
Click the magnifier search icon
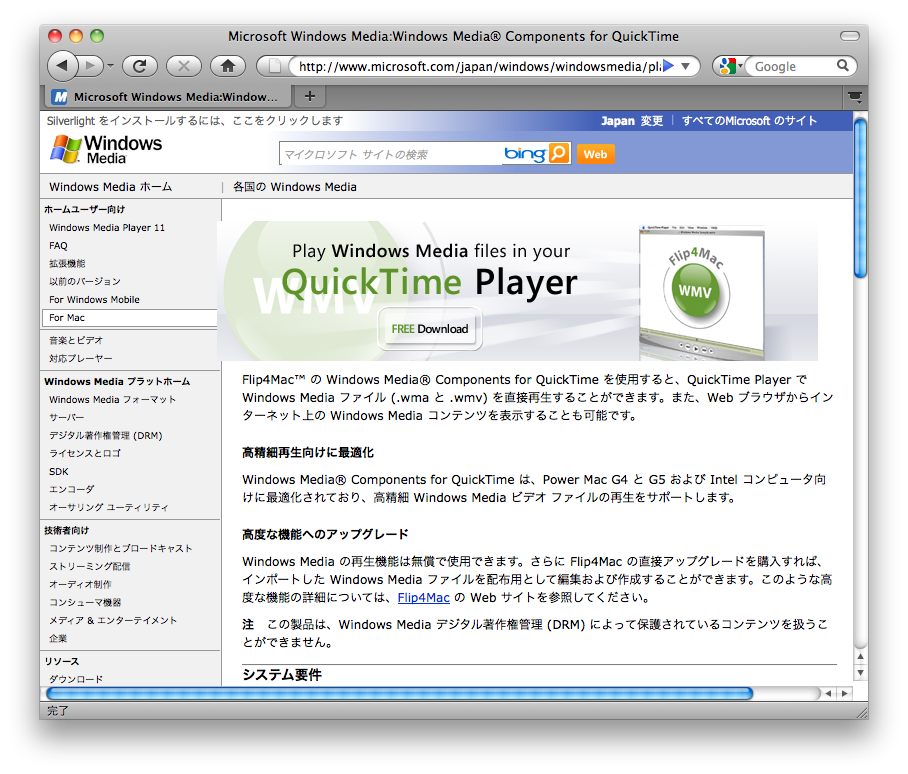coord(843,65)
